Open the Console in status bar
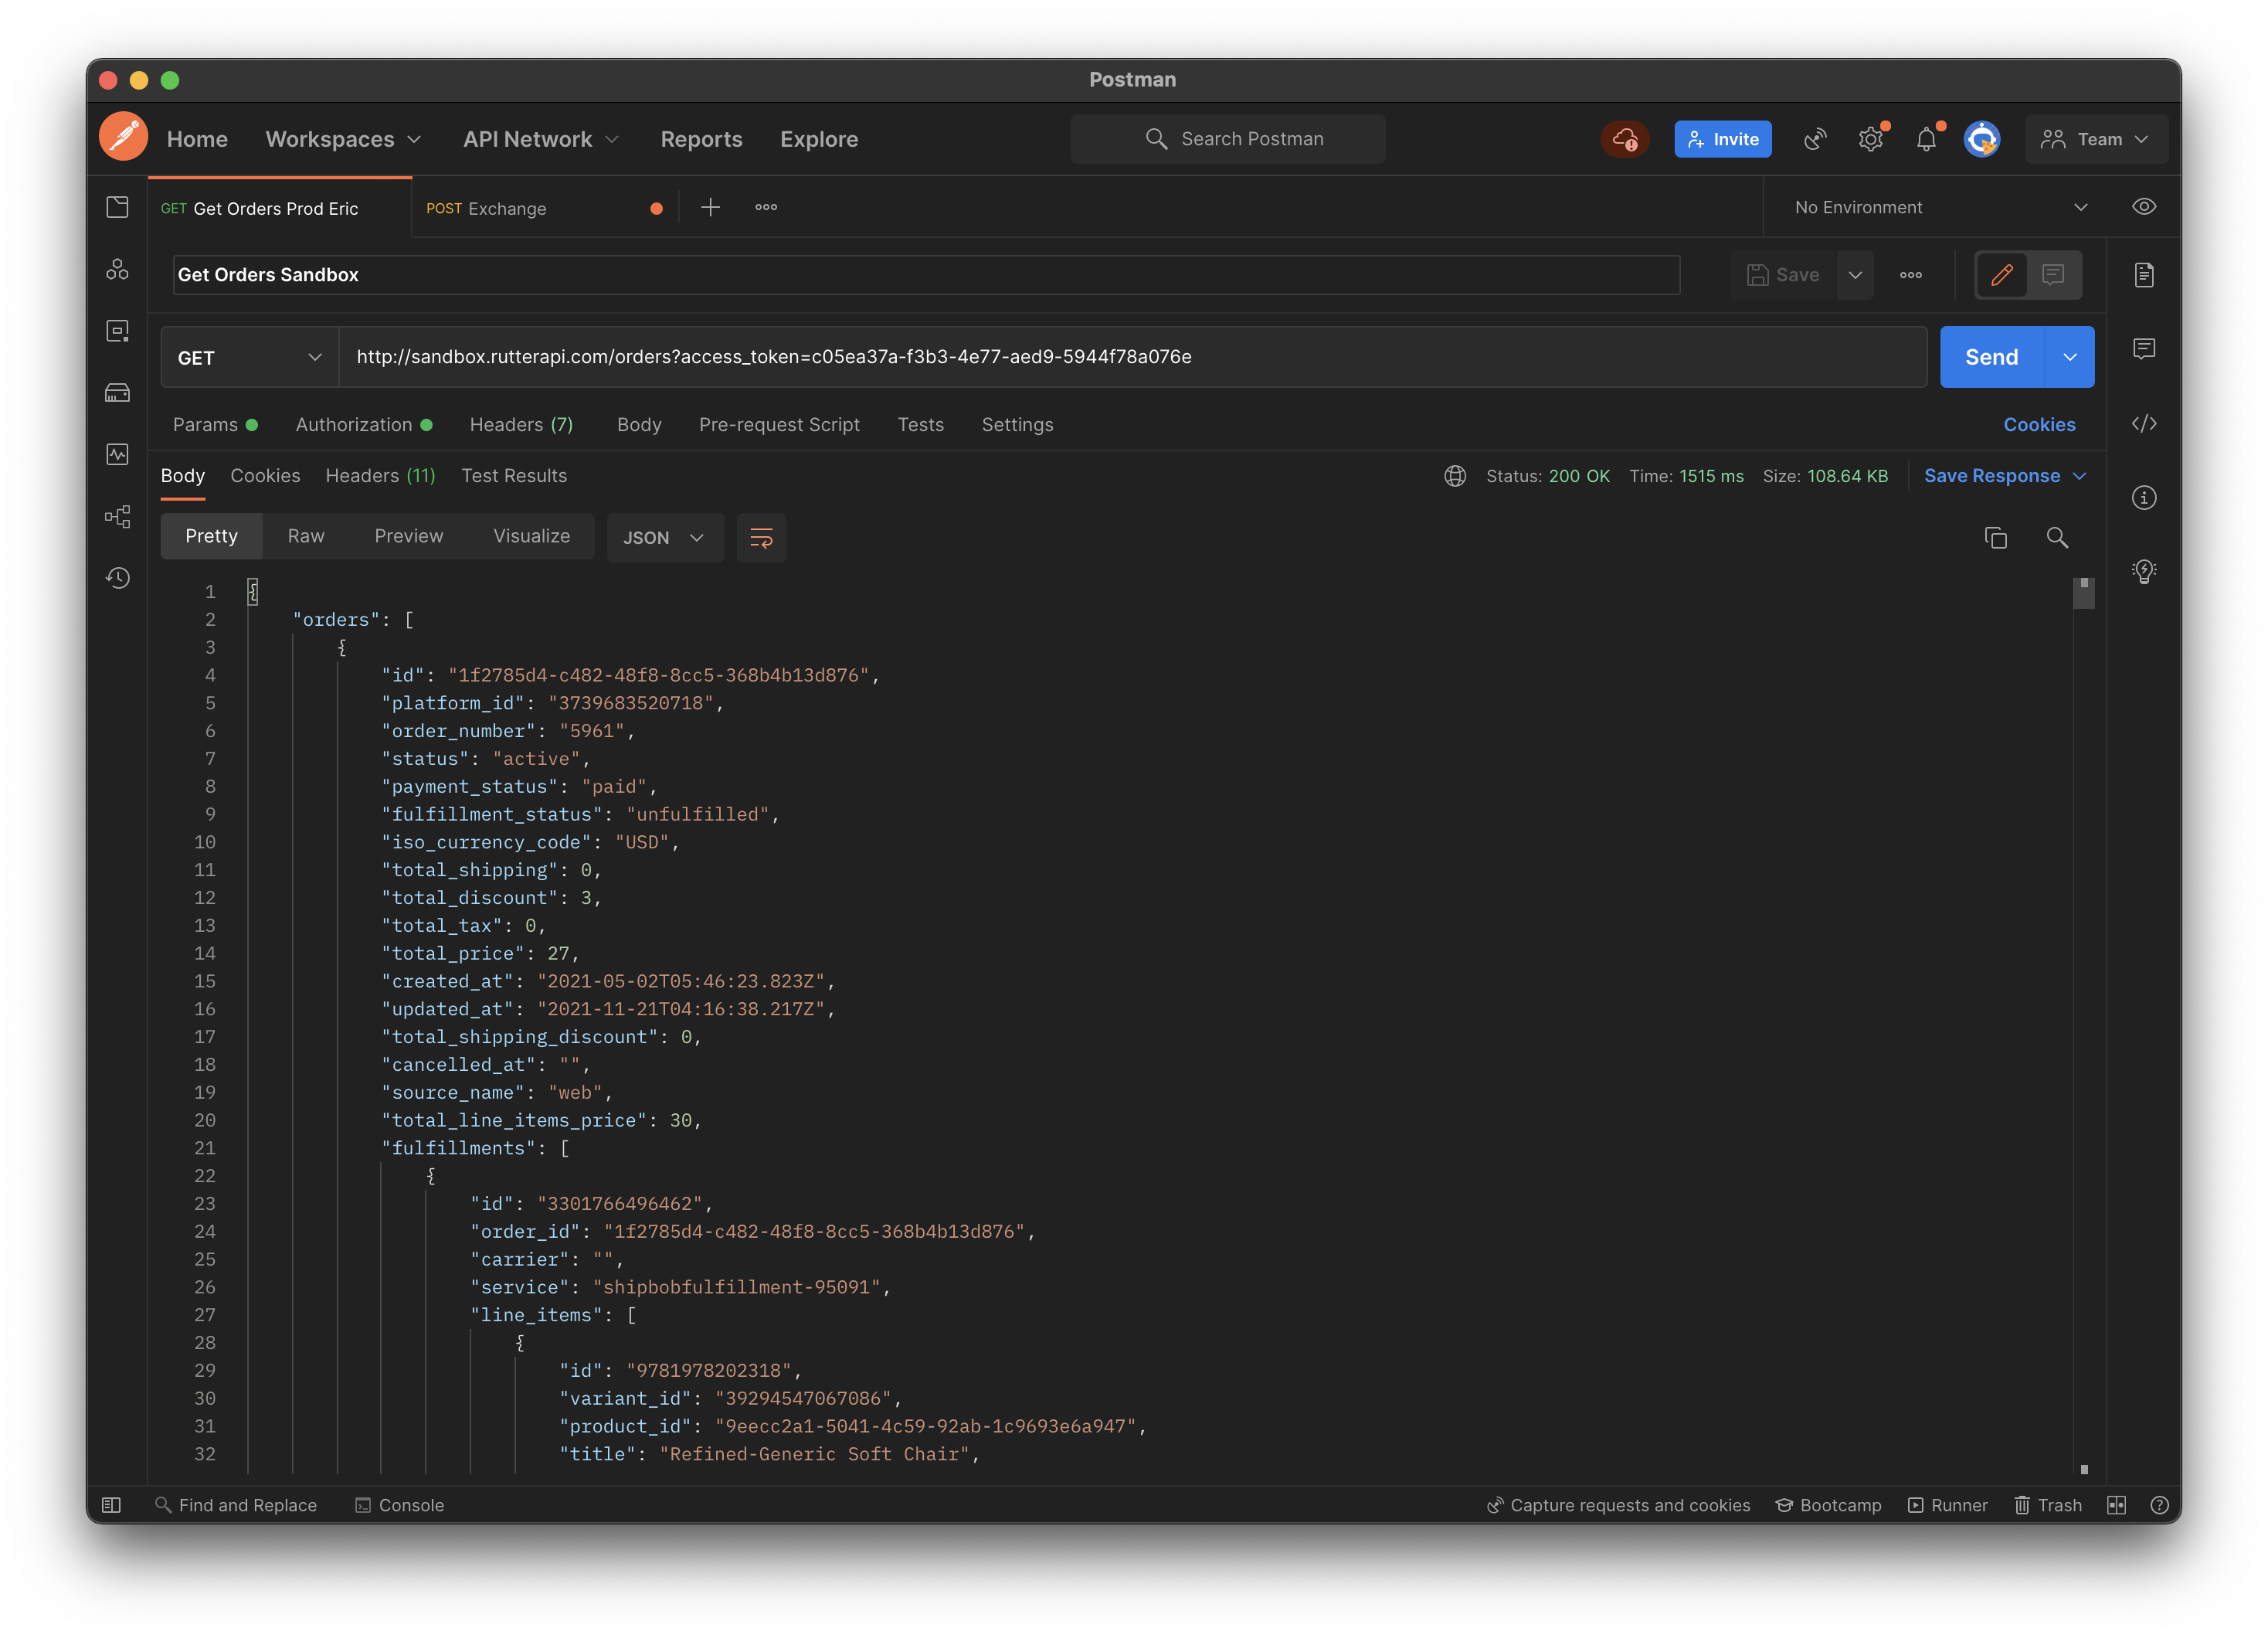2268x1638 pixels. click(x=400, y=1505)
